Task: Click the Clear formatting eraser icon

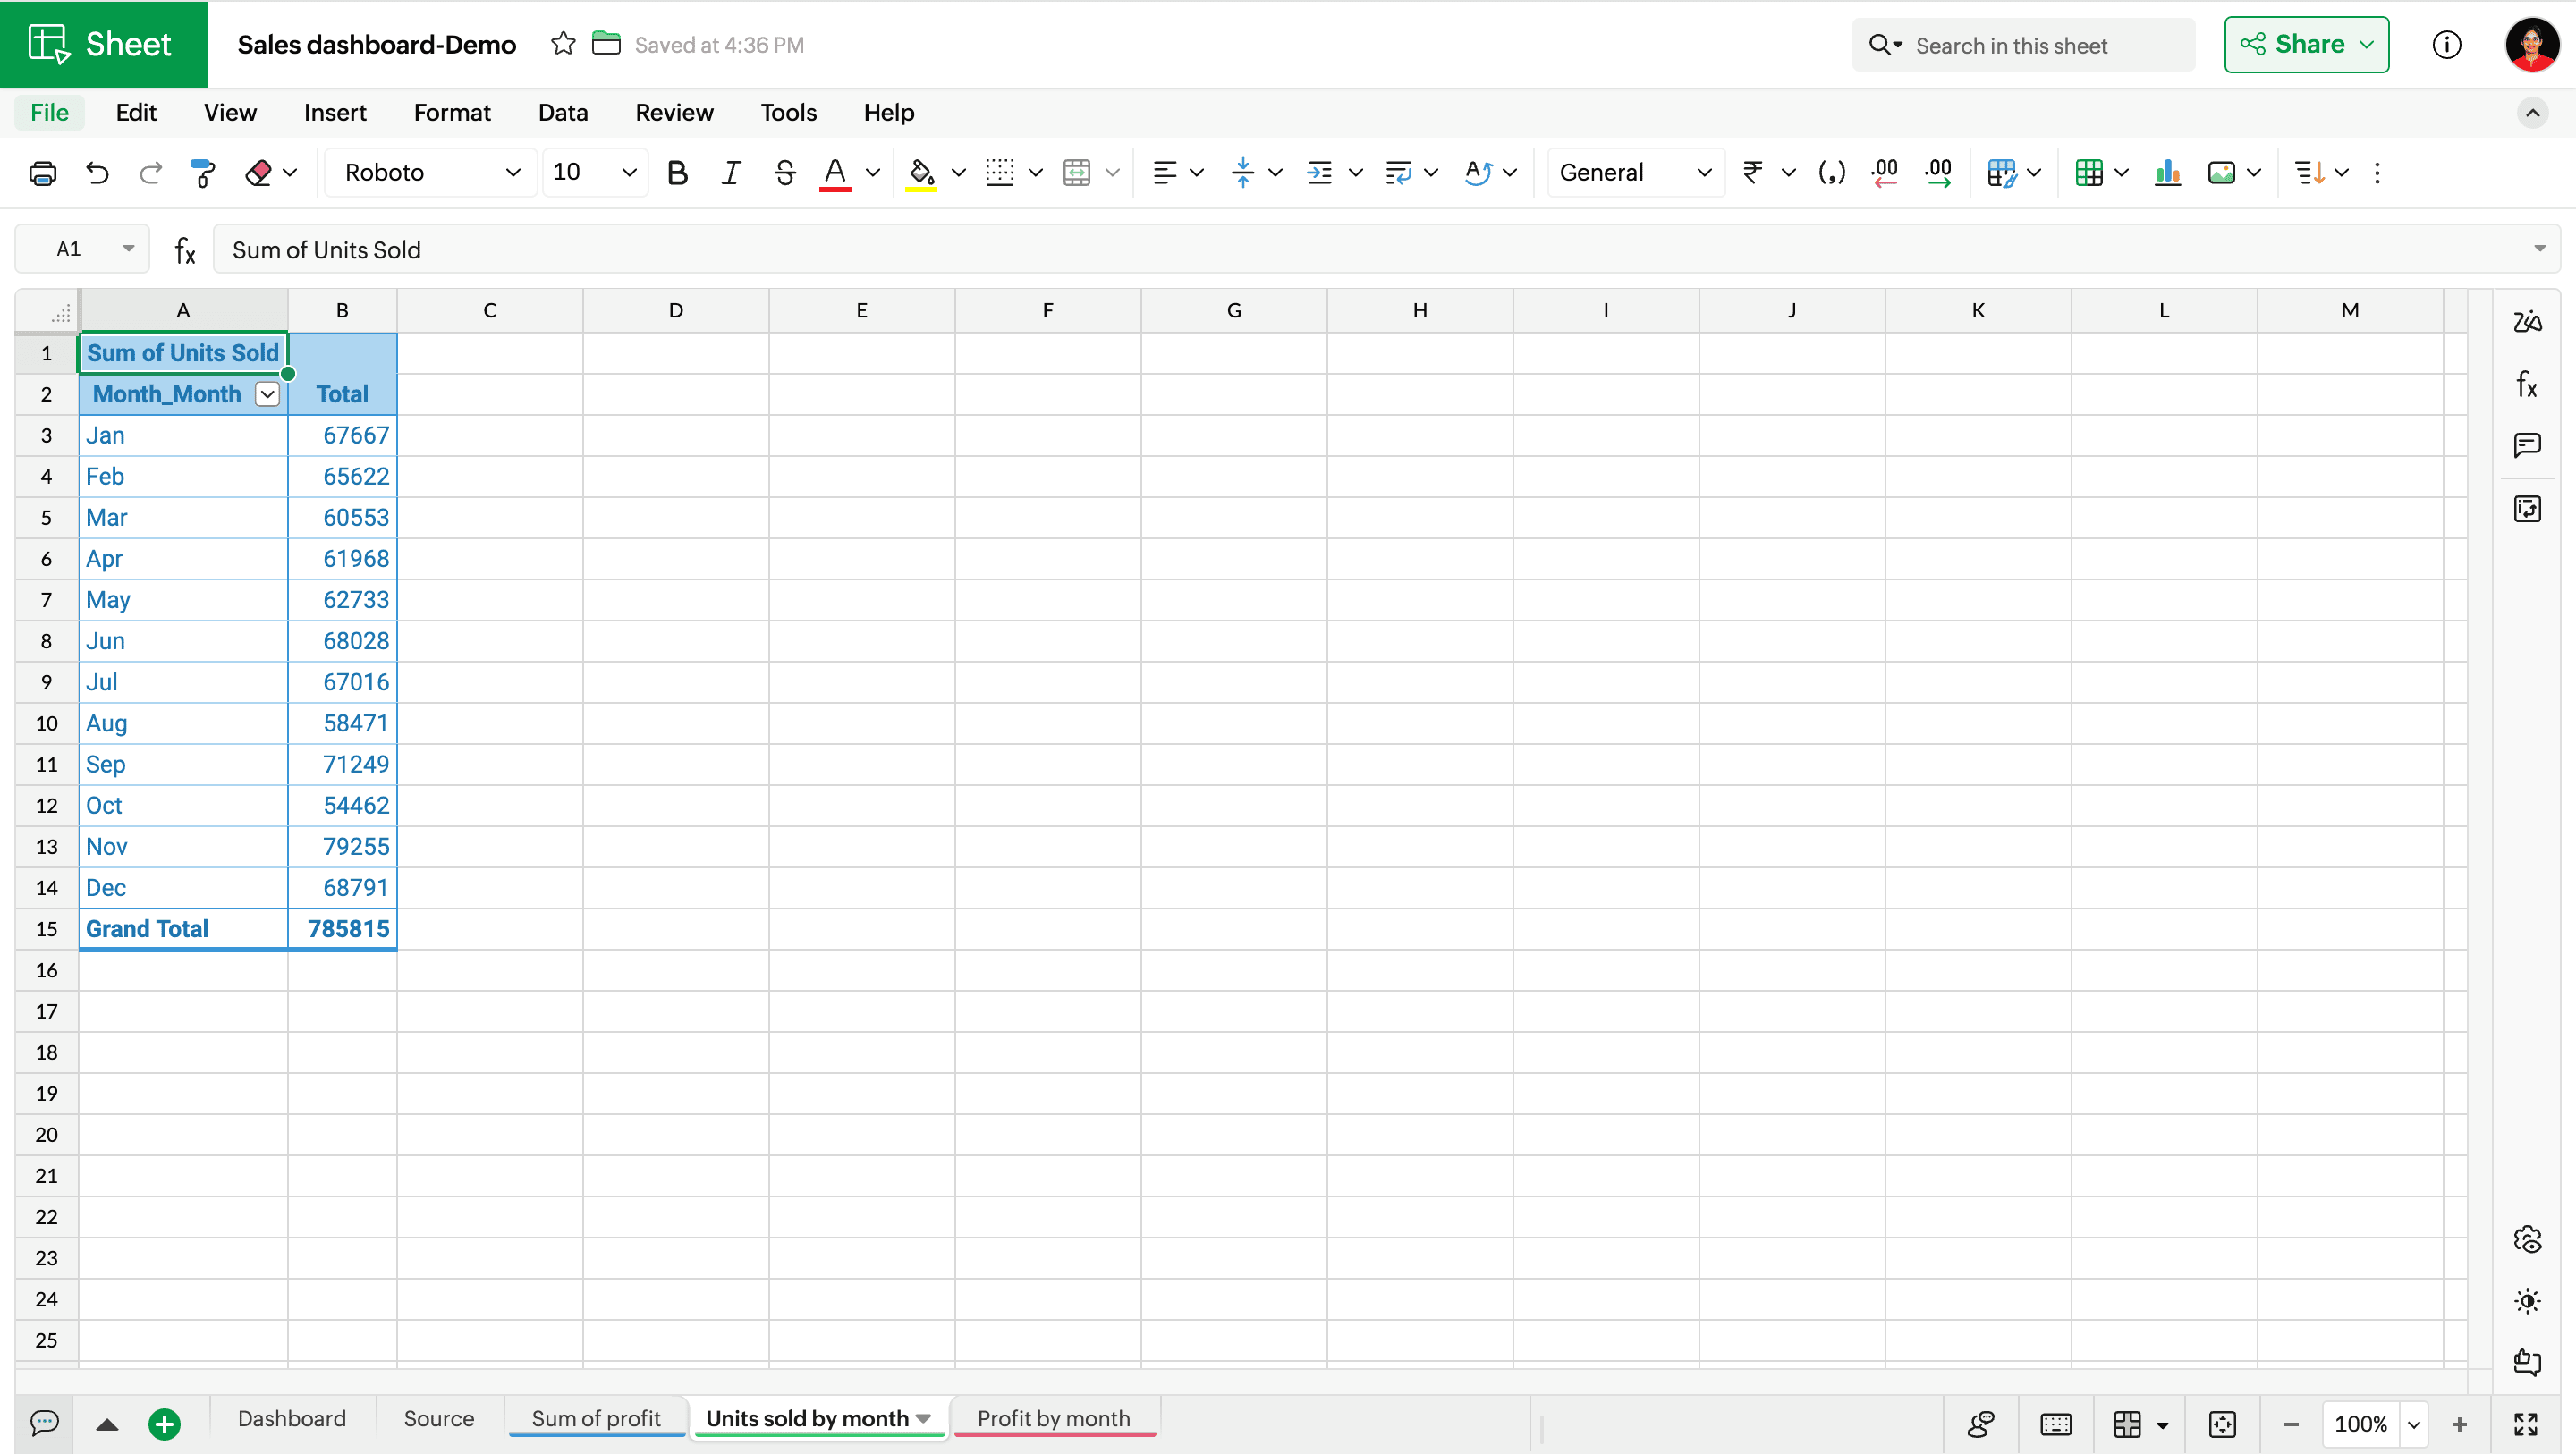Action: (258, 173)
